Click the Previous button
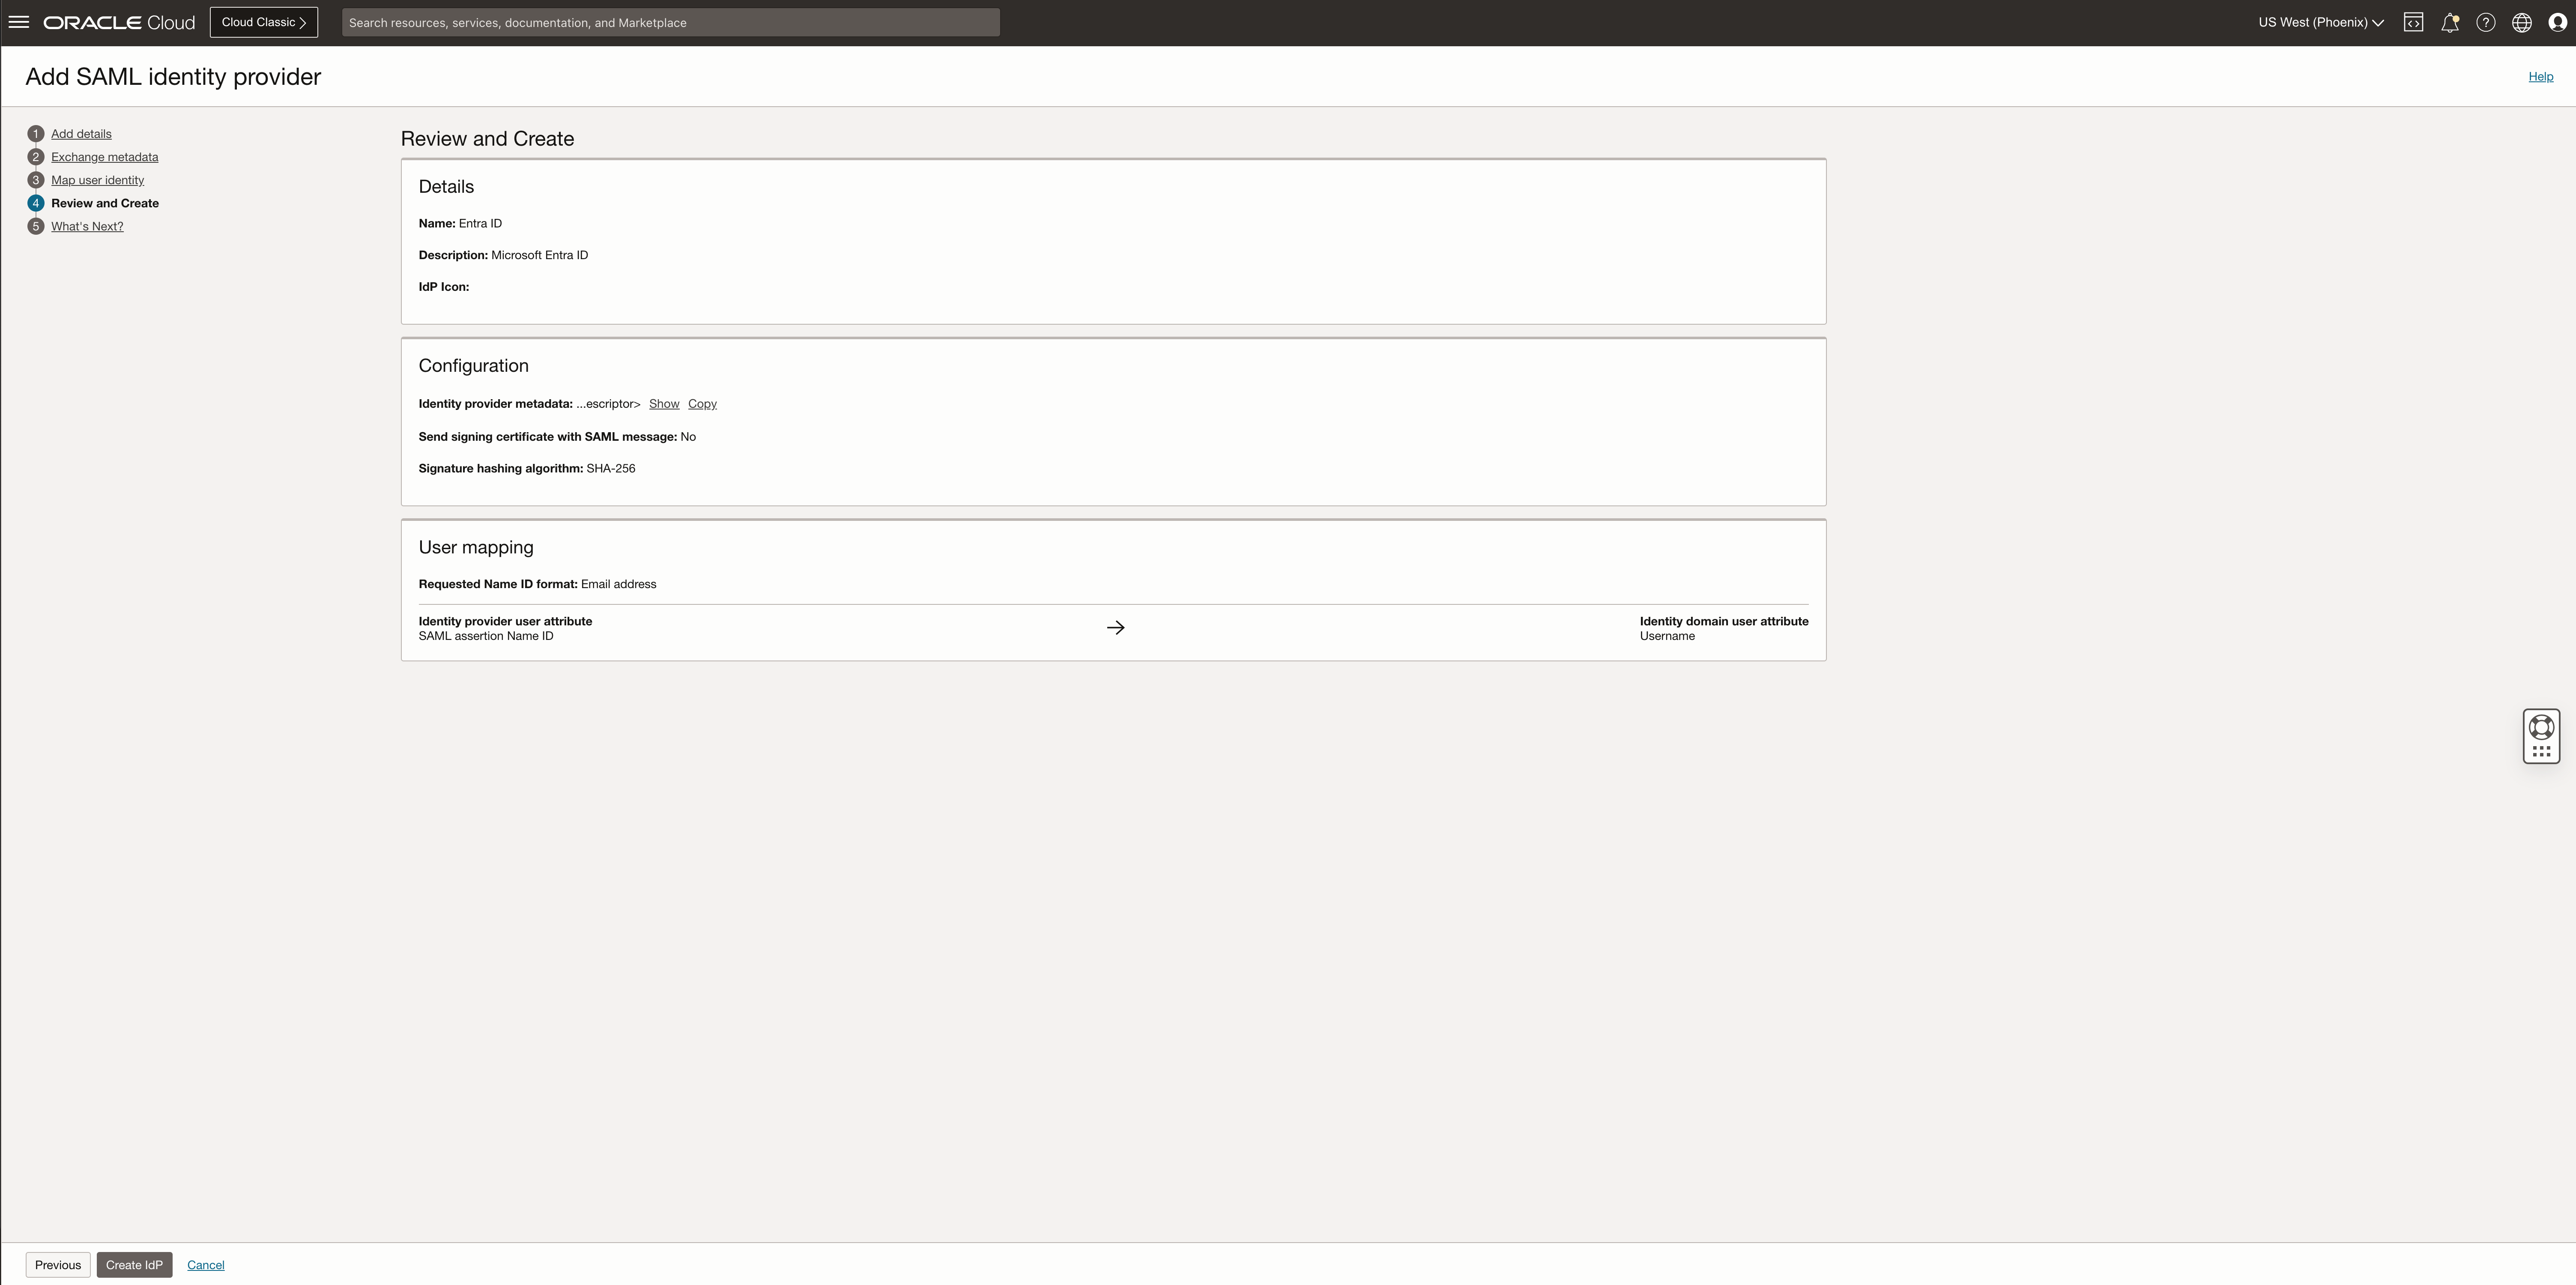2576x1285 pixels. pos(58,1265)
